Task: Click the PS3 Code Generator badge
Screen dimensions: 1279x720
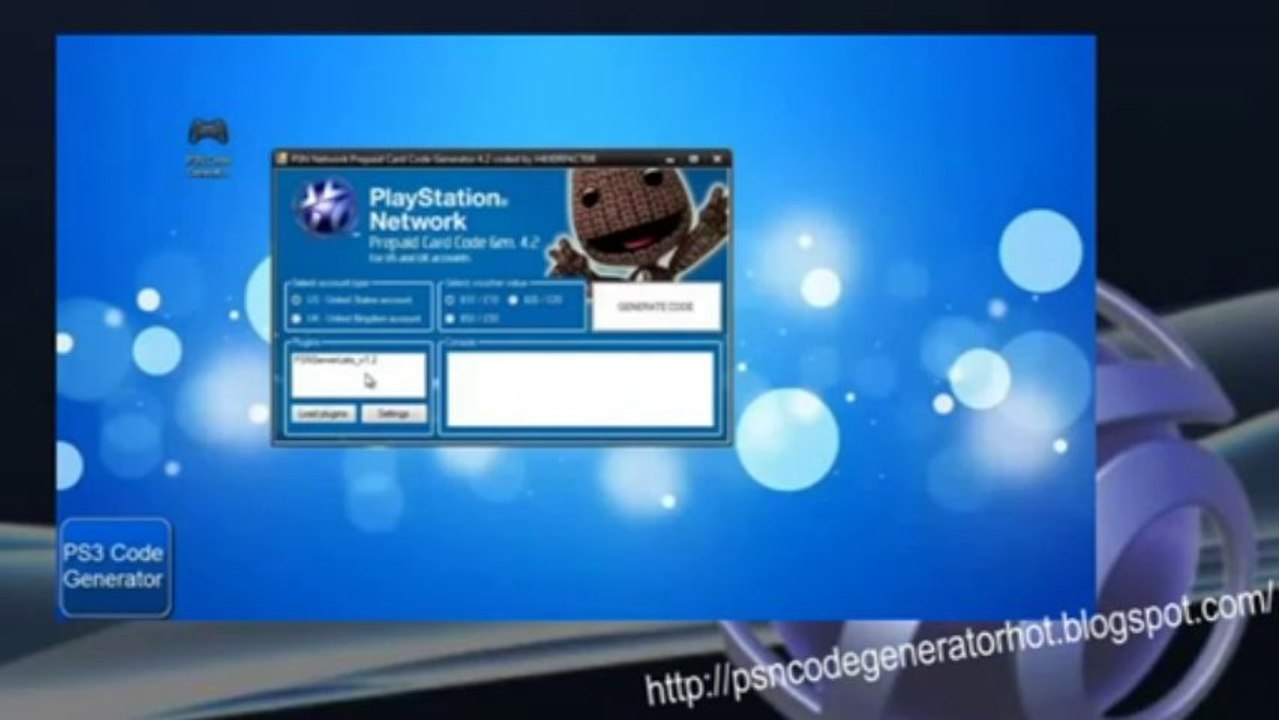Action: 115,567
